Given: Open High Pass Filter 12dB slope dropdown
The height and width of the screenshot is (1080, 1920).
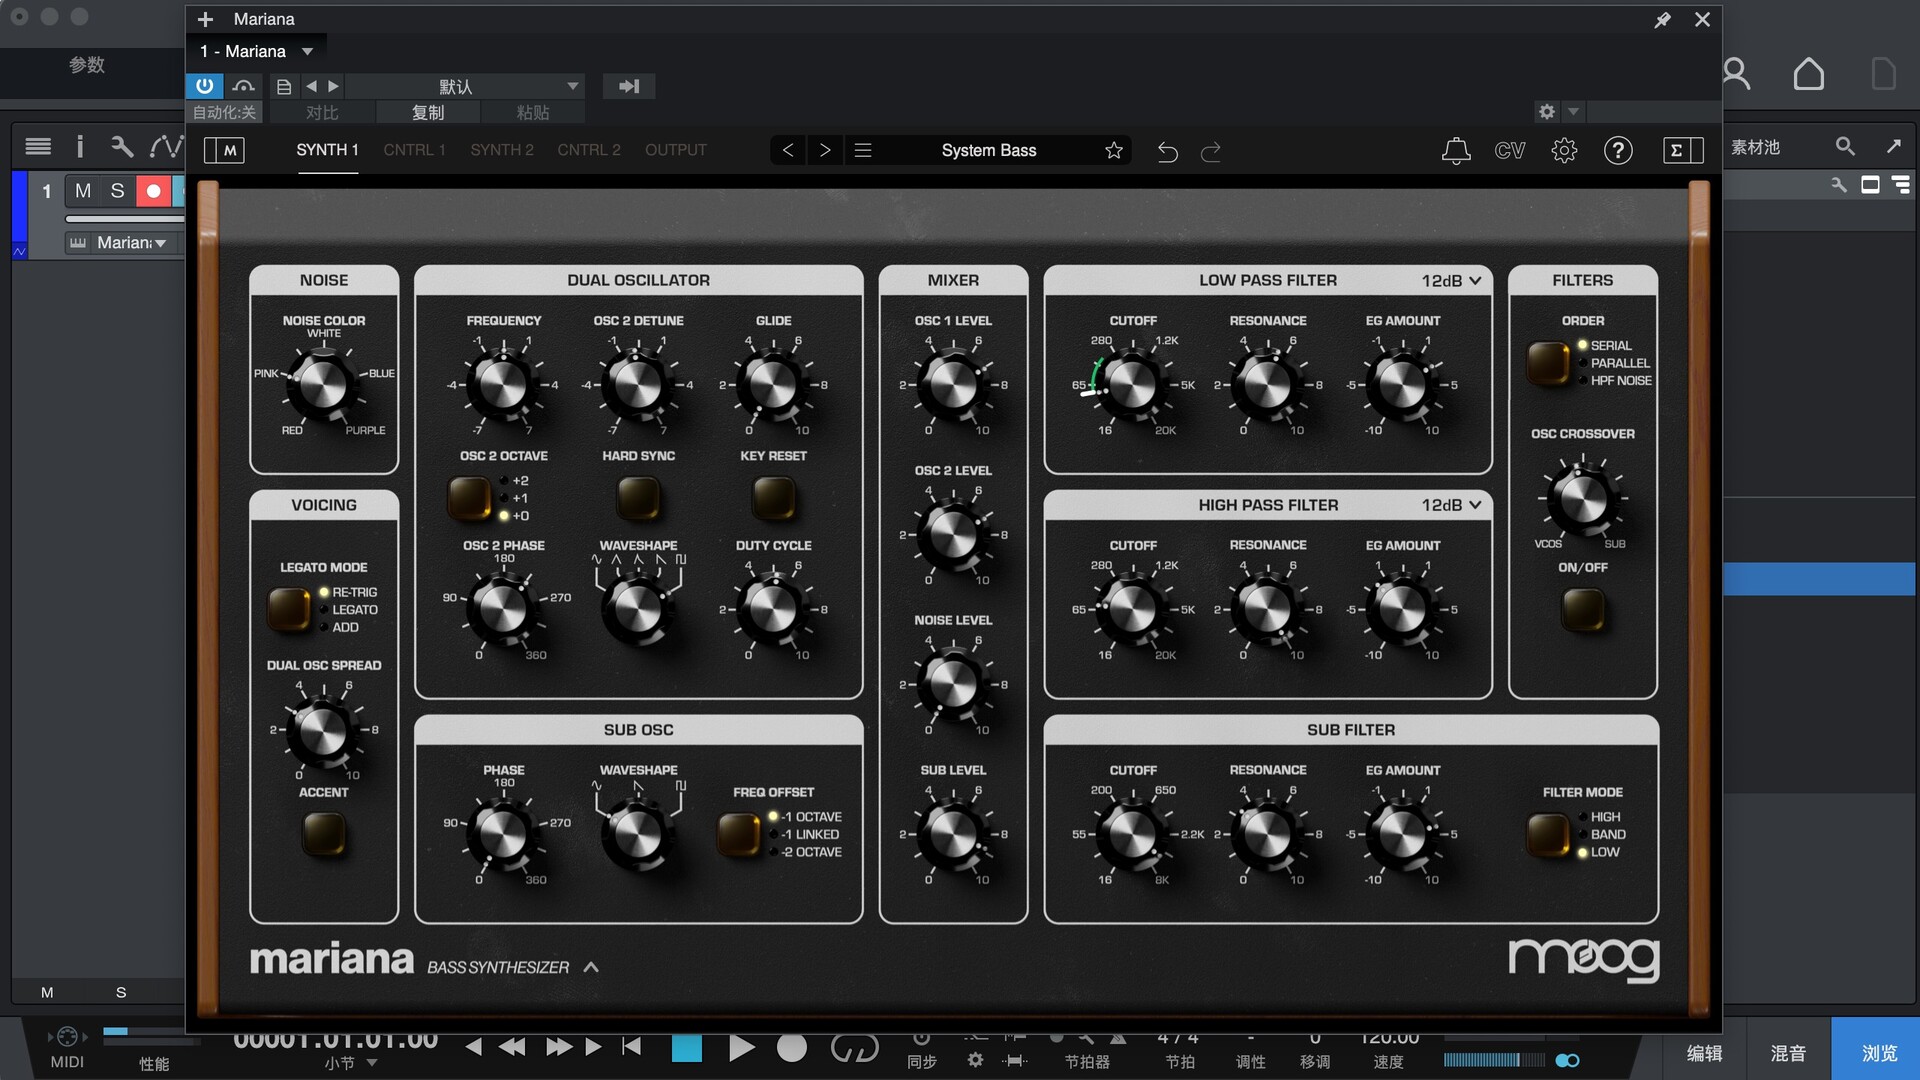Looking at the screenshot, I should click(x=1451, y=506).
